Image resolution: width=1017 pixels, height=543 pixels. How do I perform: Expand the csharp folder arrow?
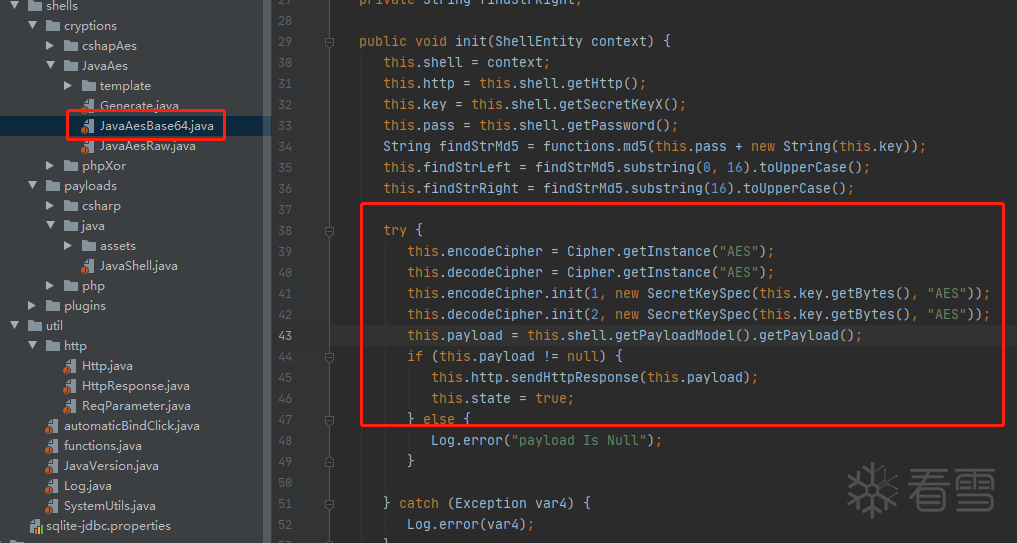51,206
